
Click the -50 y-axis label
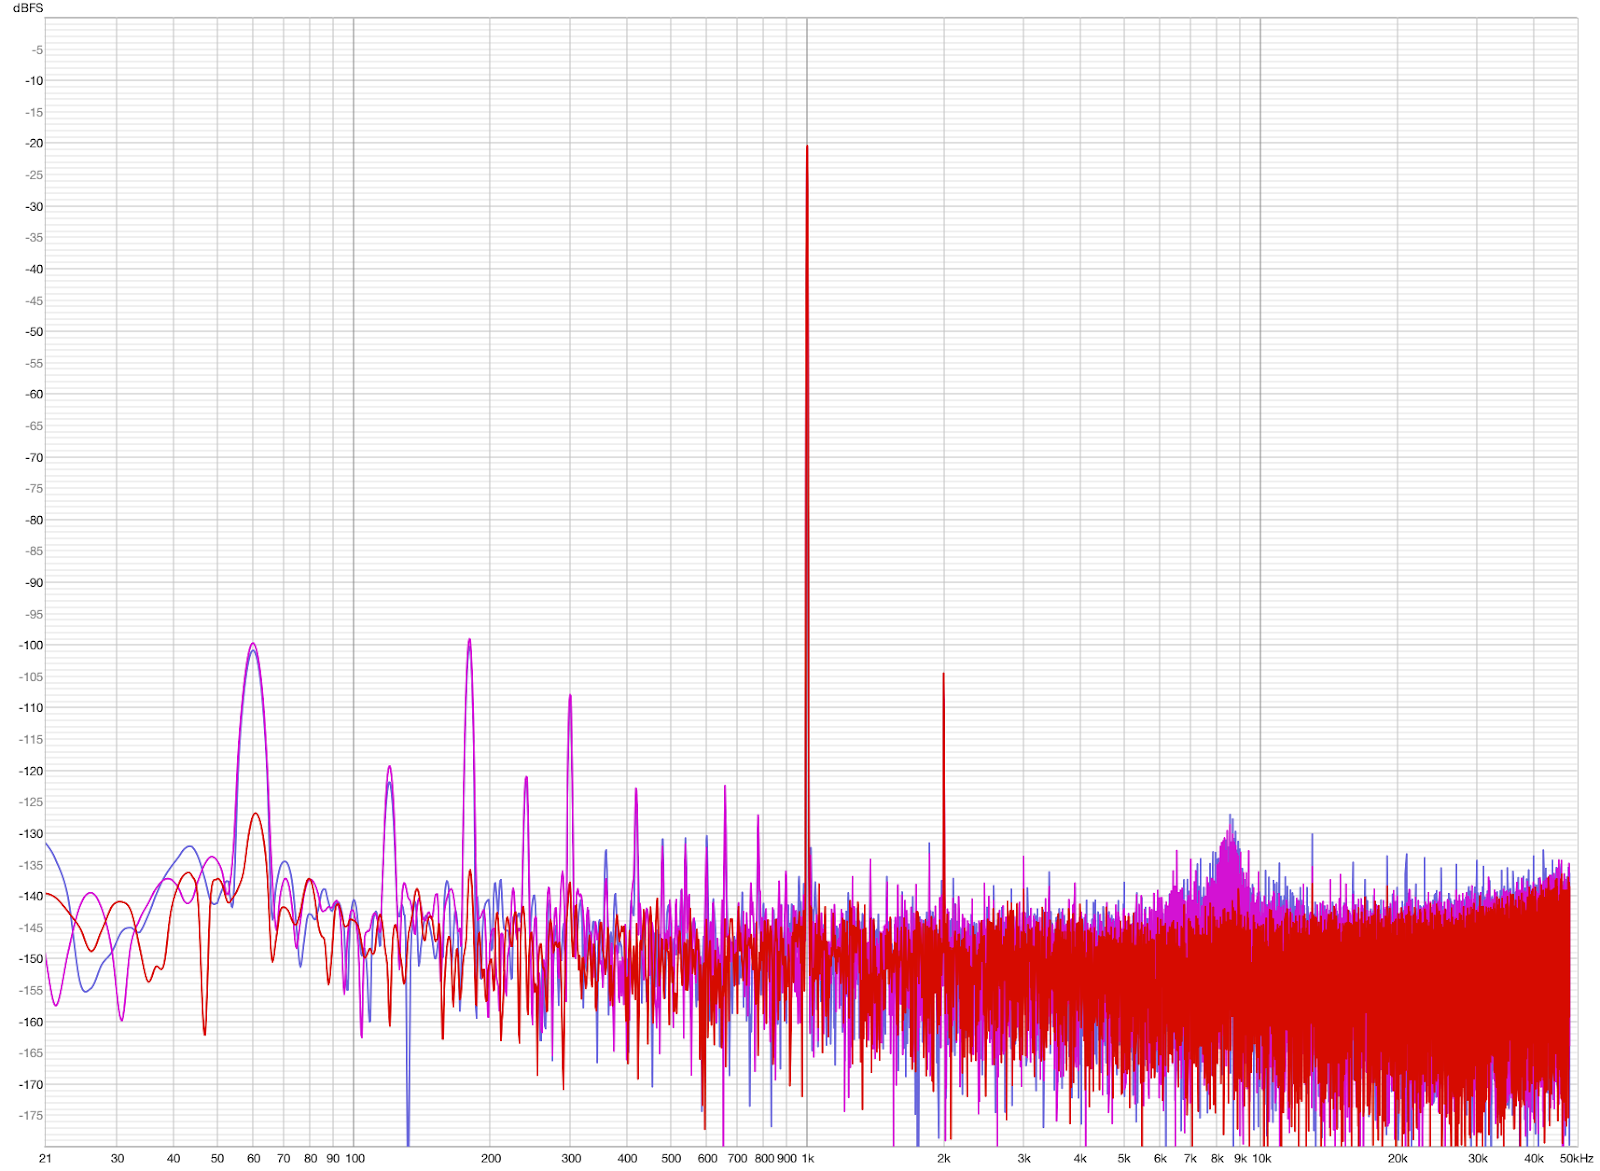click(35, 331)
